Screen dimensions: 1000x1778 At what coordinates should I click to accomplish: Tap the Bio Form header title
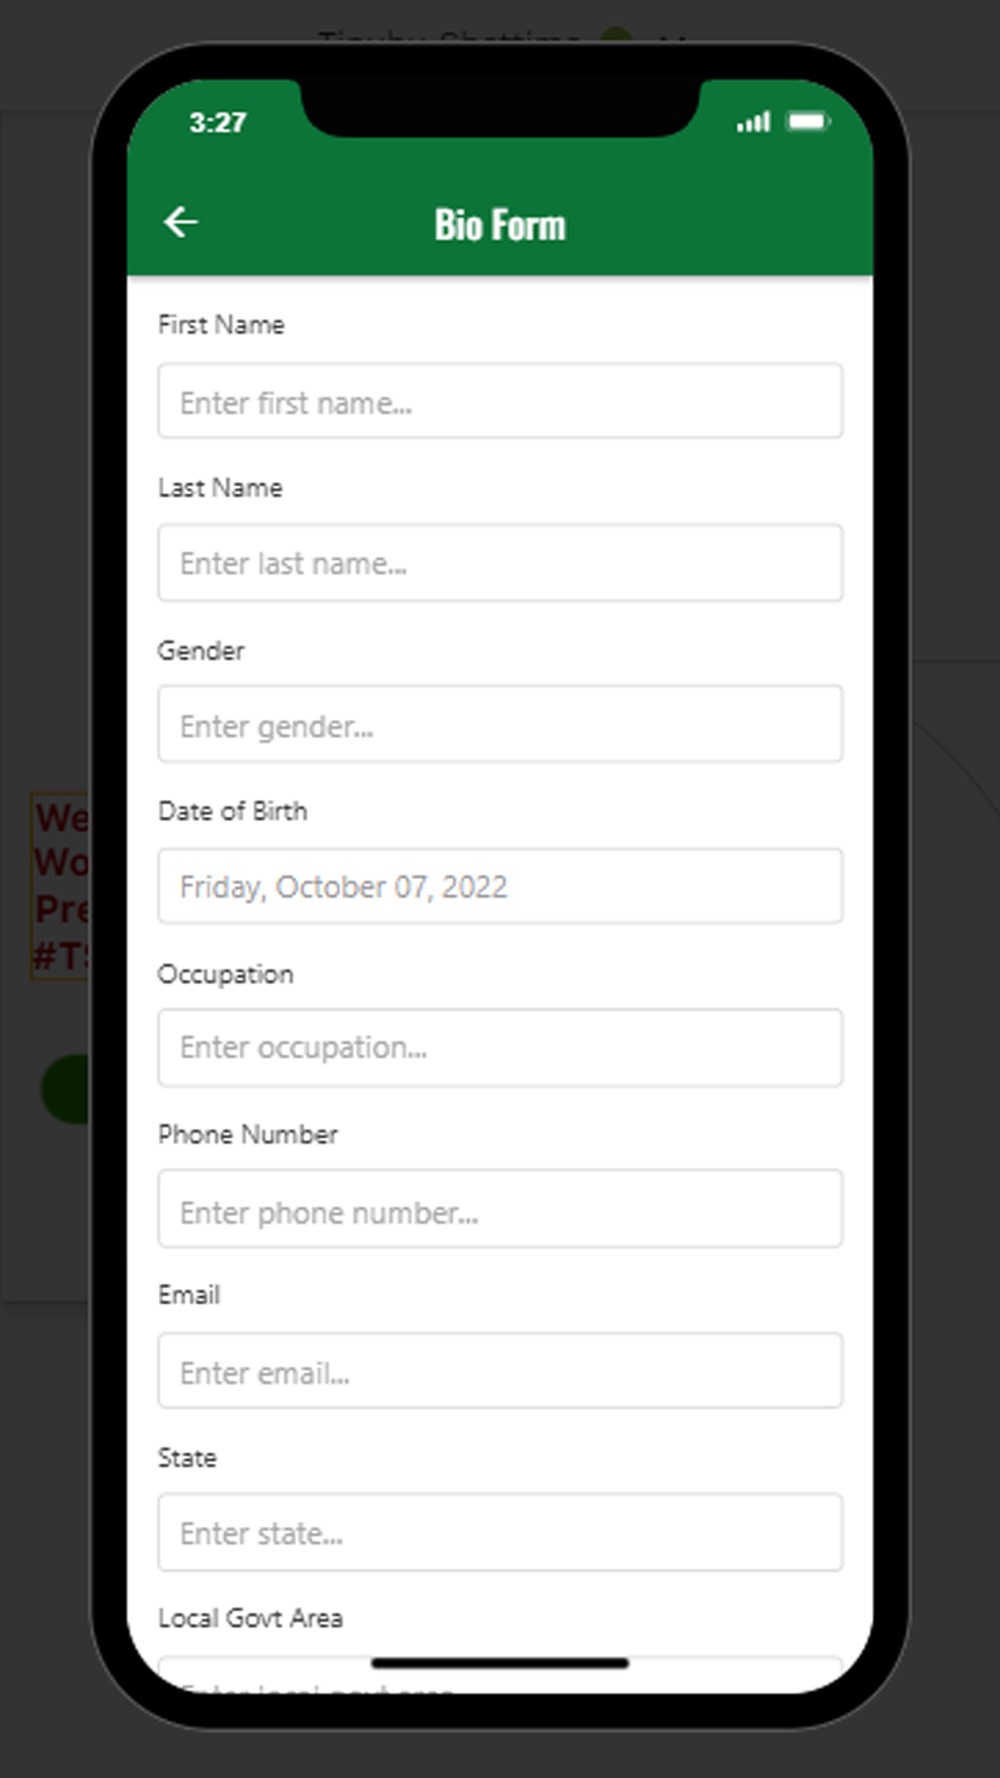point(500,225)
